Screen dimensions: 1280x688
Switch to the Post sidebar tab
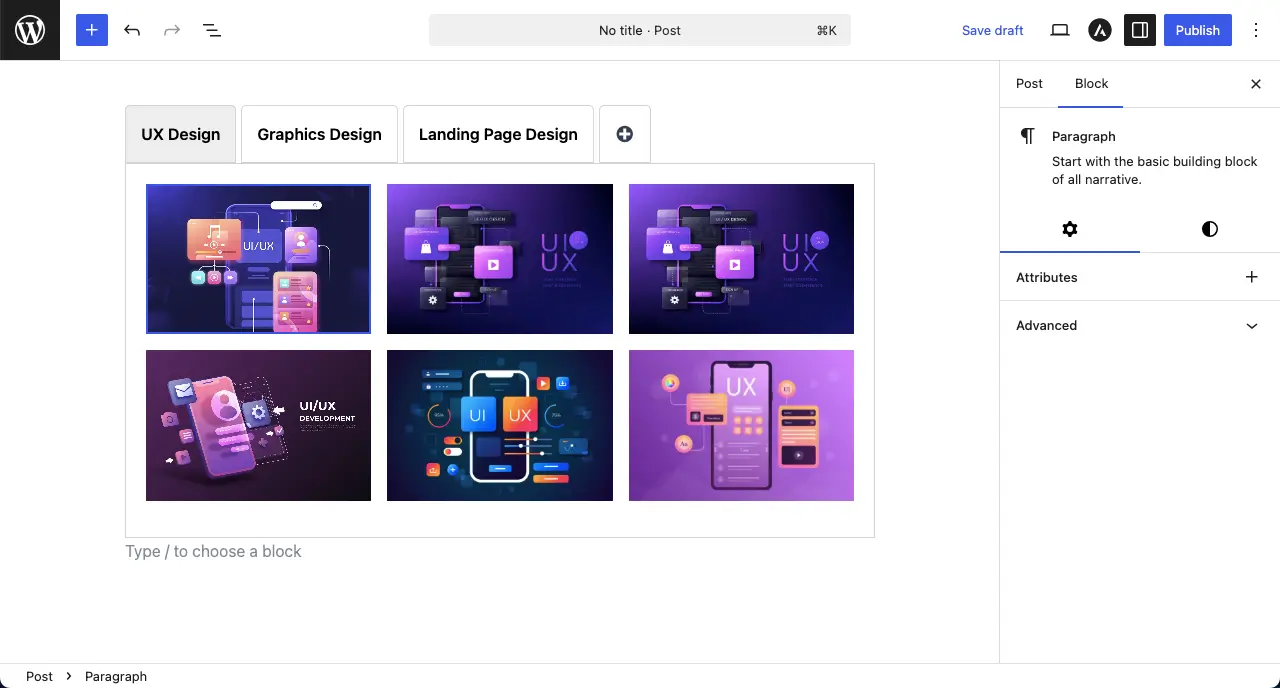1029,84
